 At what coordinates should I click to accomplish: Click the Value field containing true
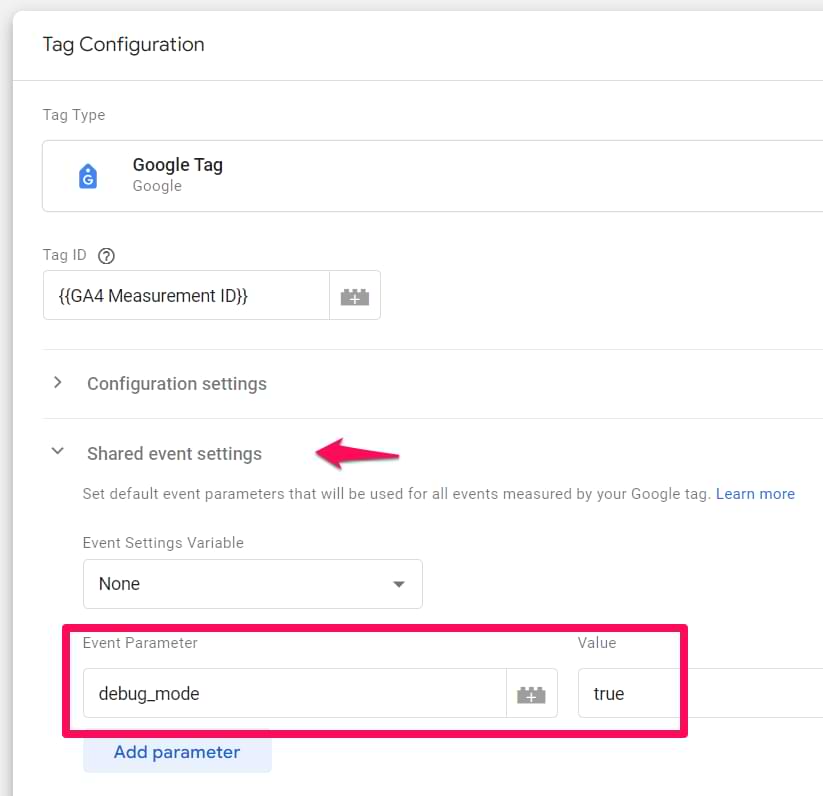coord(700,693)
